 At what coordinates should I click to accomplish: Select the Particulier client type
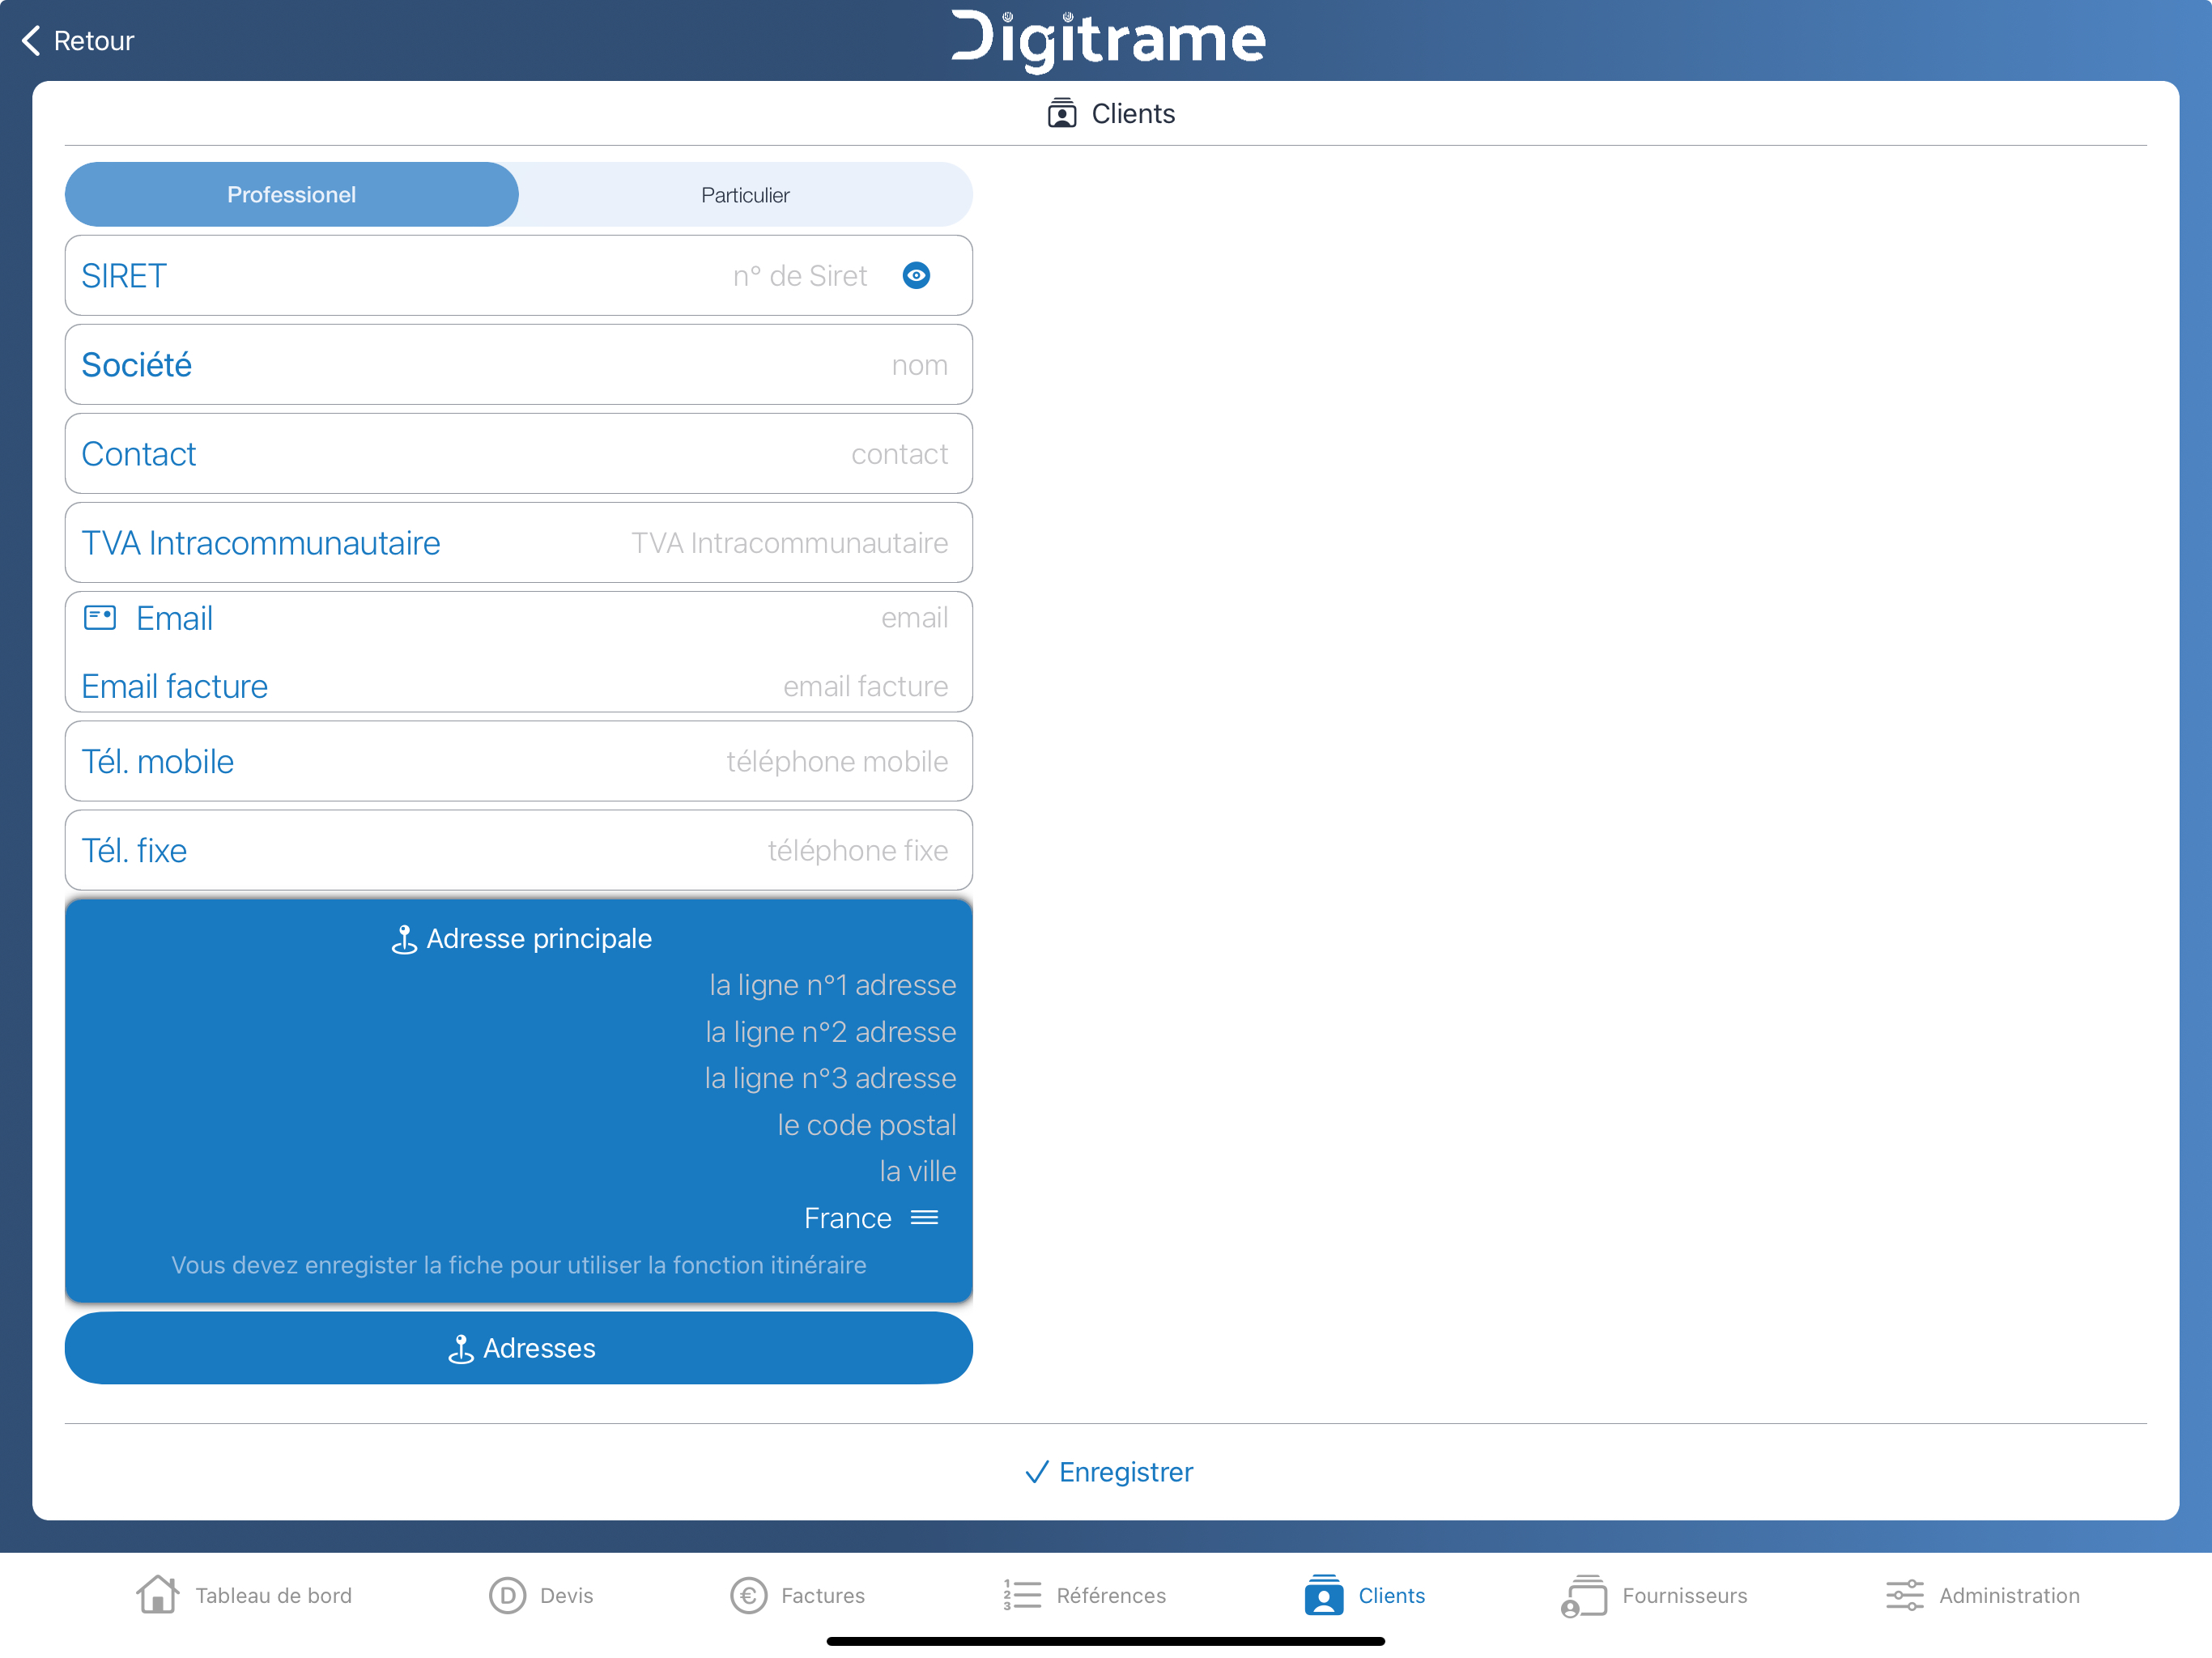(745, 194)
